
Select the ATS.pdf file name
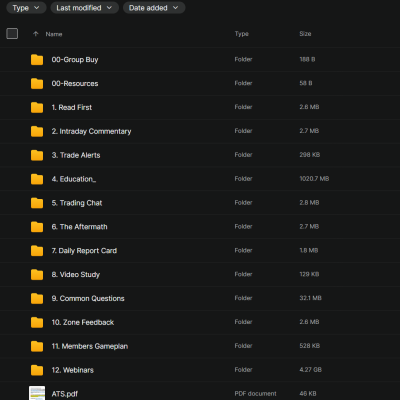pos(65,394)
